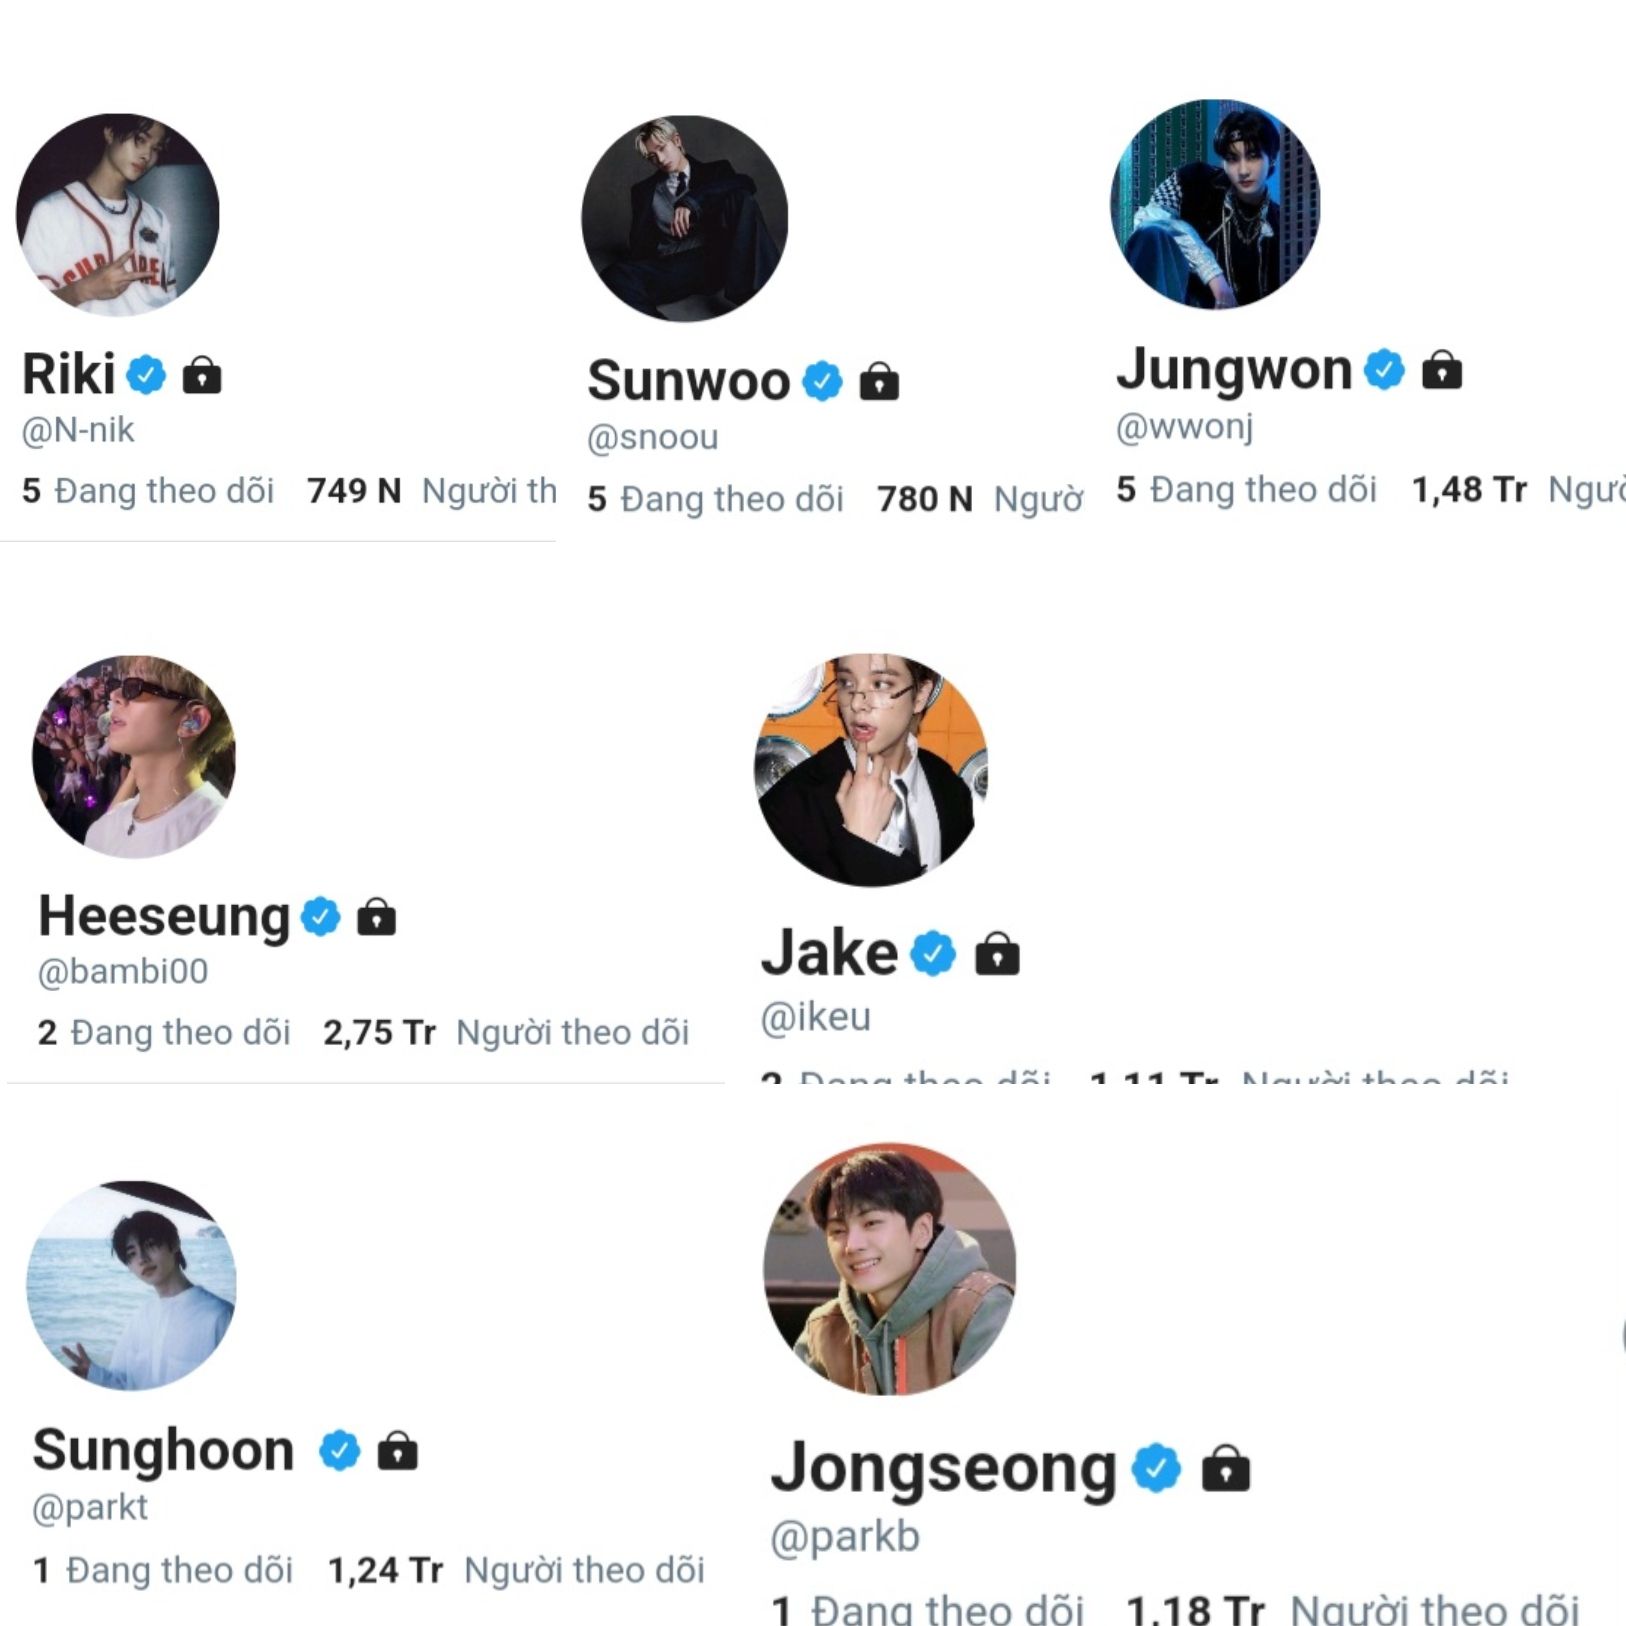
Task: Click Jongseong's blue verified badge
Action: coord(1157,1468)
